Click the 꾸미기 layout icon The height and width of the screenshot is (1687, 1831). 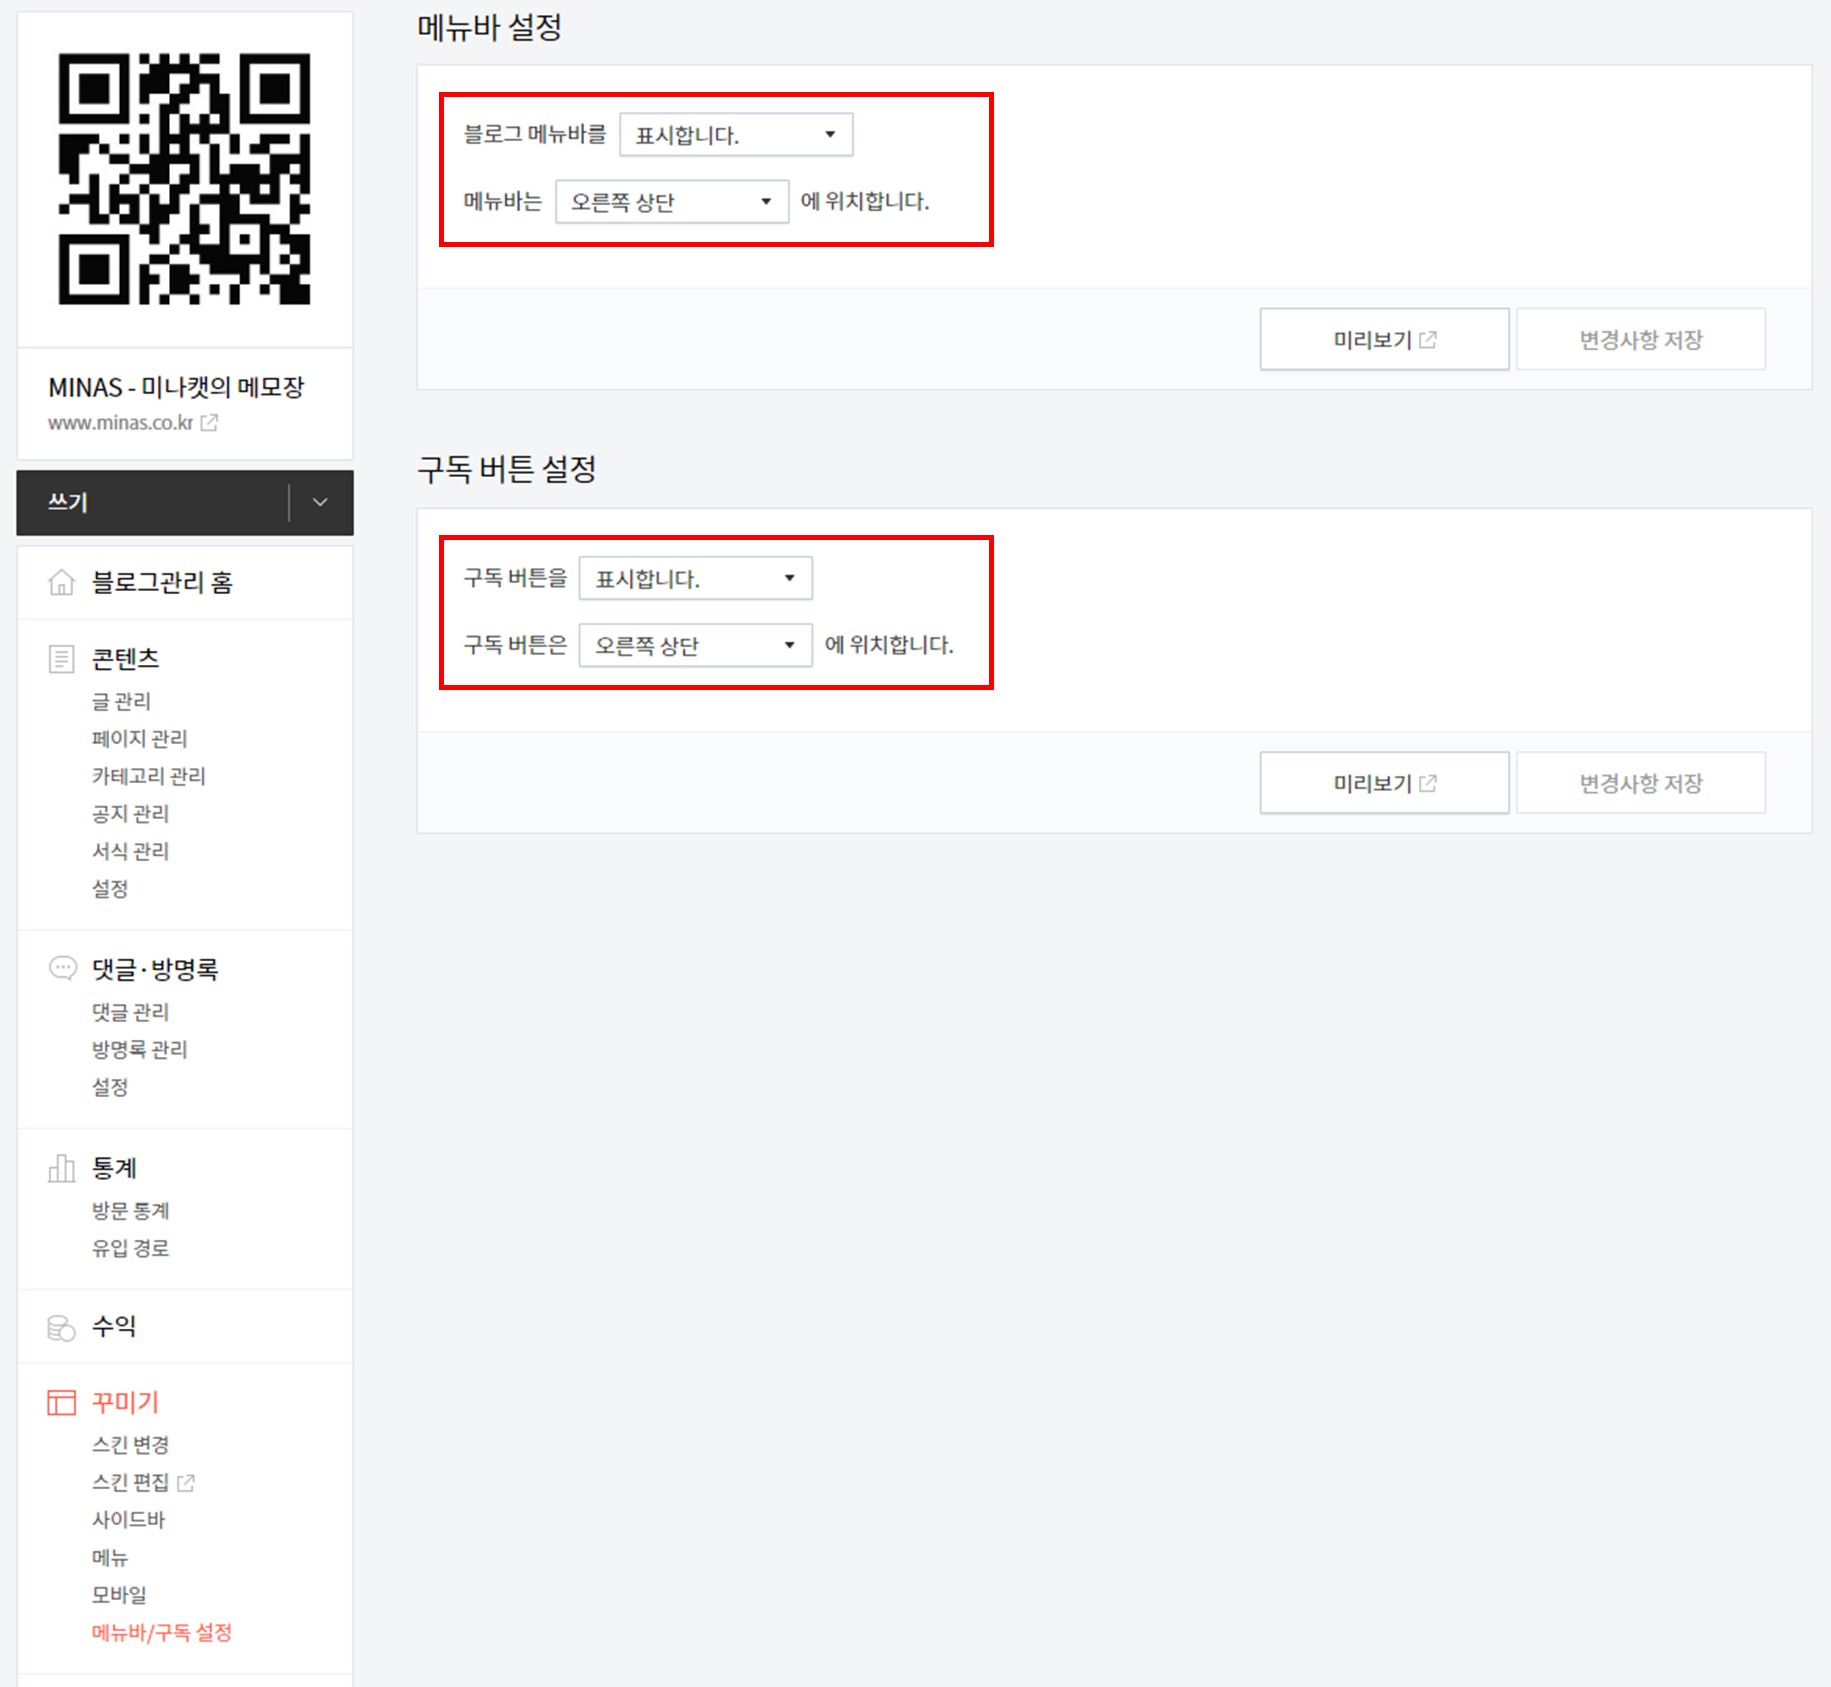coord(62,1403)
